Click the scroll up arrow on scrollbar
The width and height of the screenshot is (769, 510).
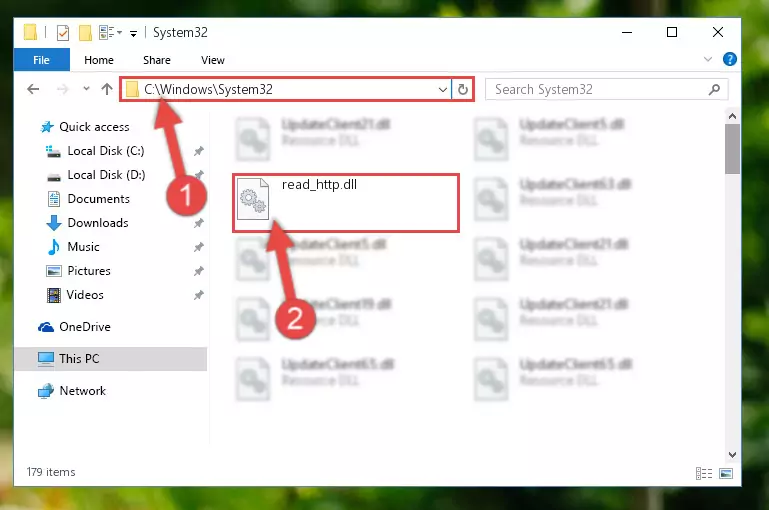pyautogui.click(x=732, y=116)
